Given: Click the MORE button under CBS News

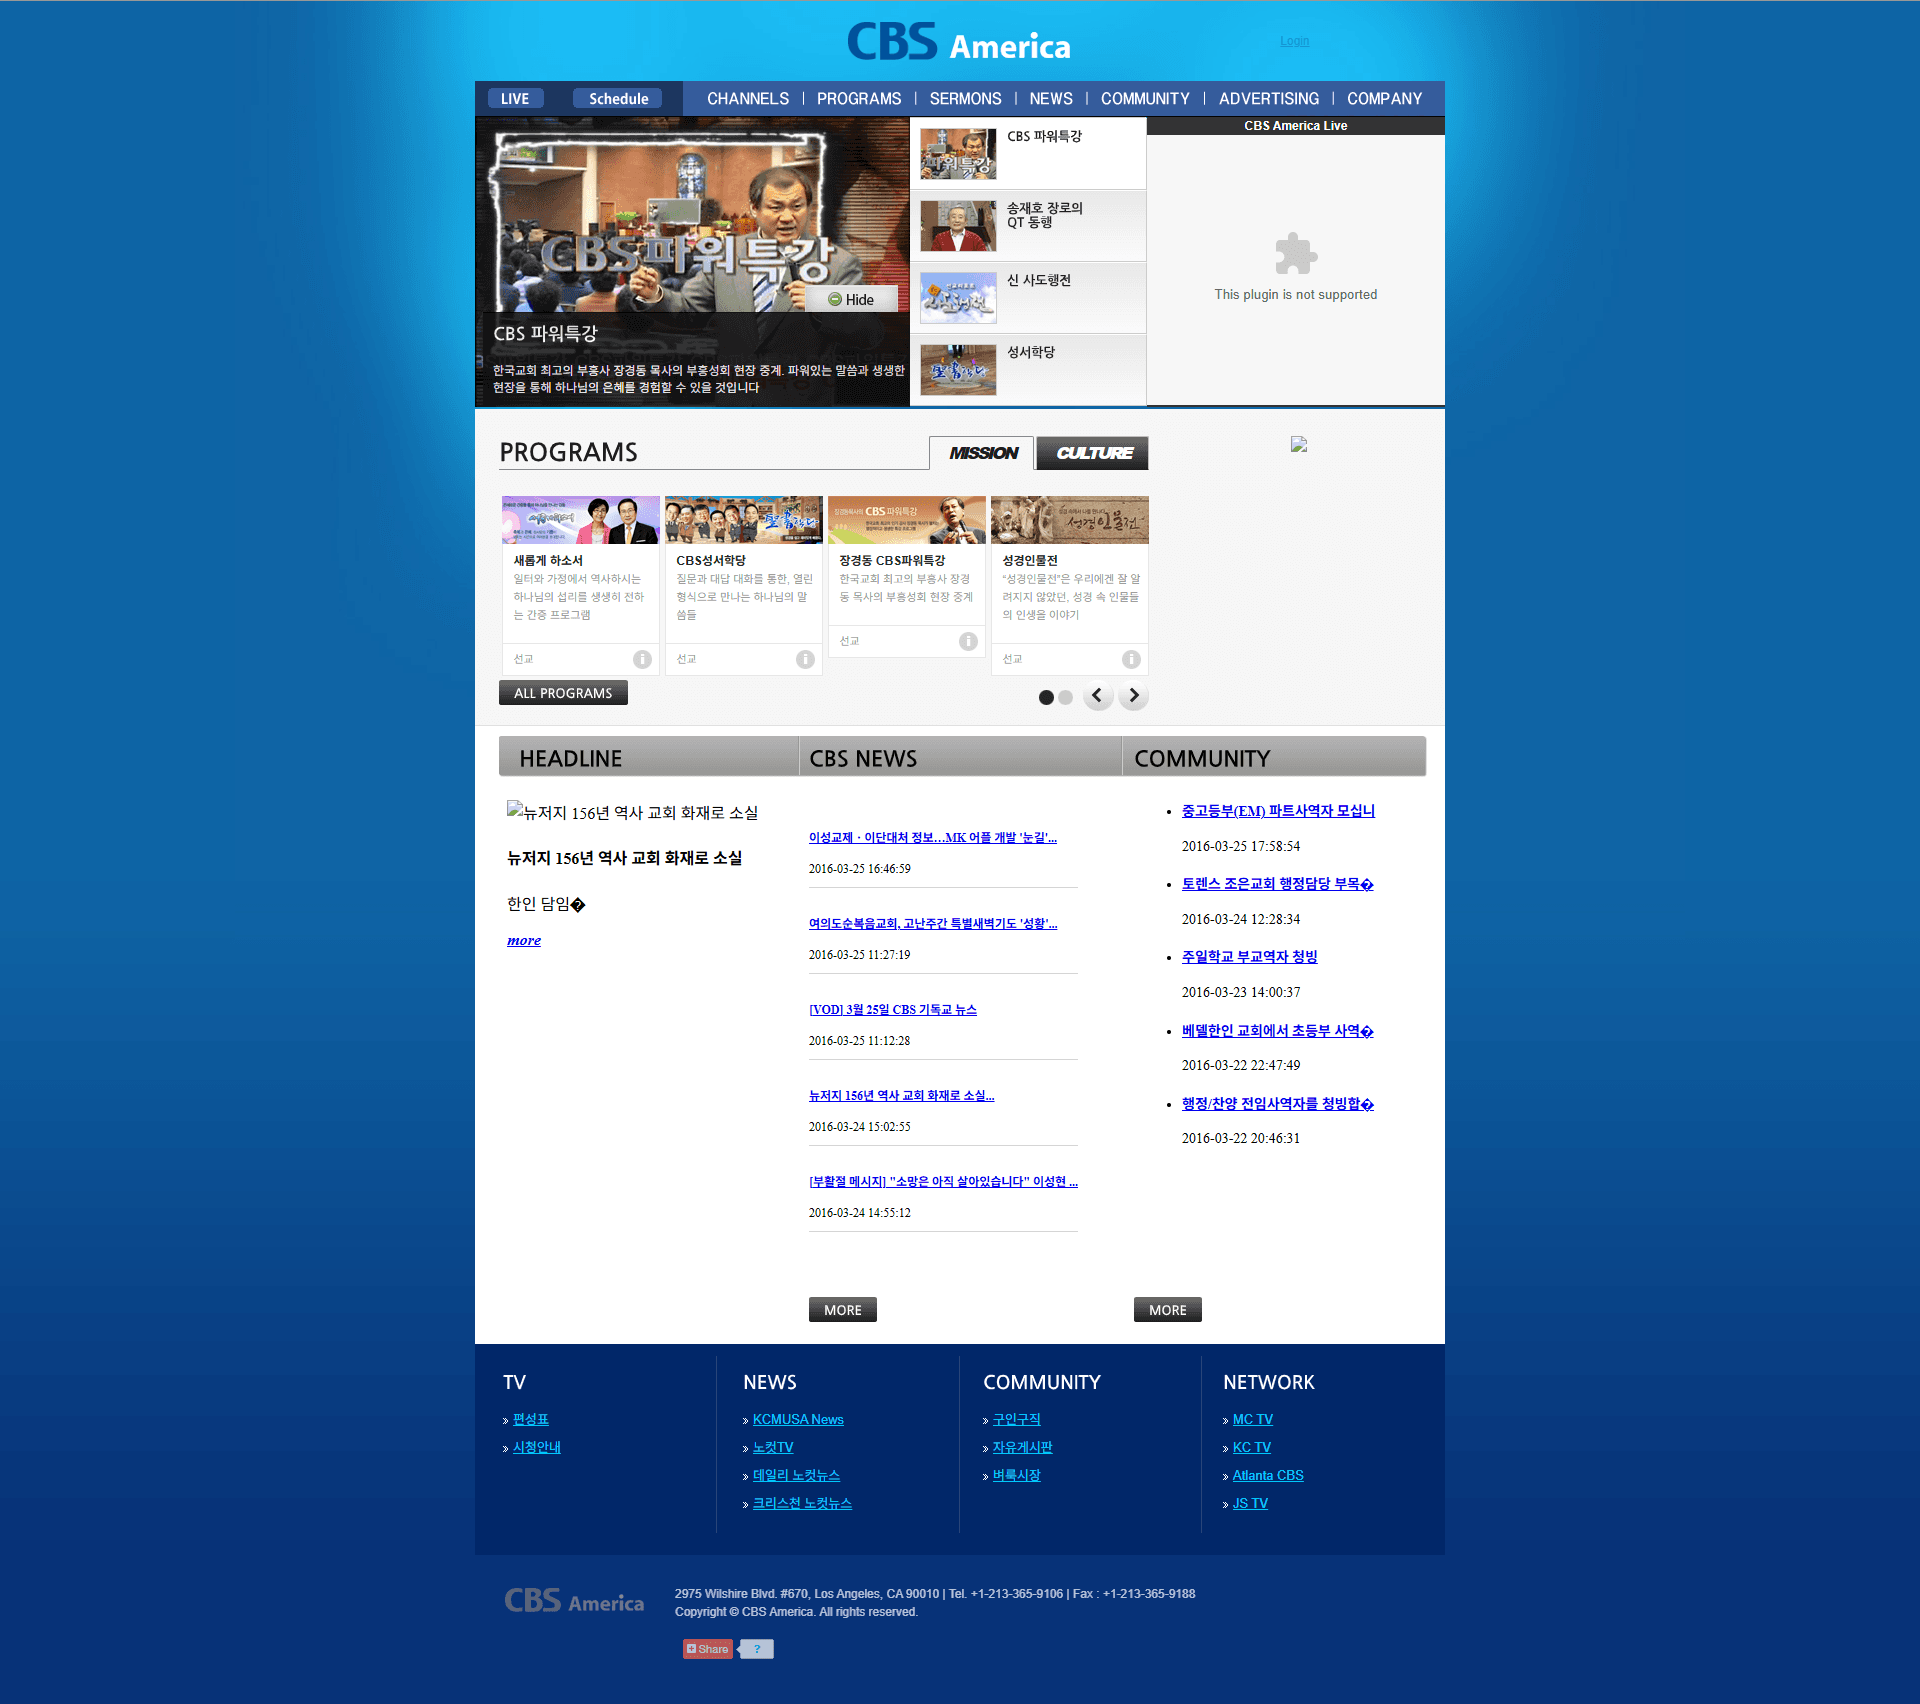Looking at the screenshot, I should click(843, 1310).
